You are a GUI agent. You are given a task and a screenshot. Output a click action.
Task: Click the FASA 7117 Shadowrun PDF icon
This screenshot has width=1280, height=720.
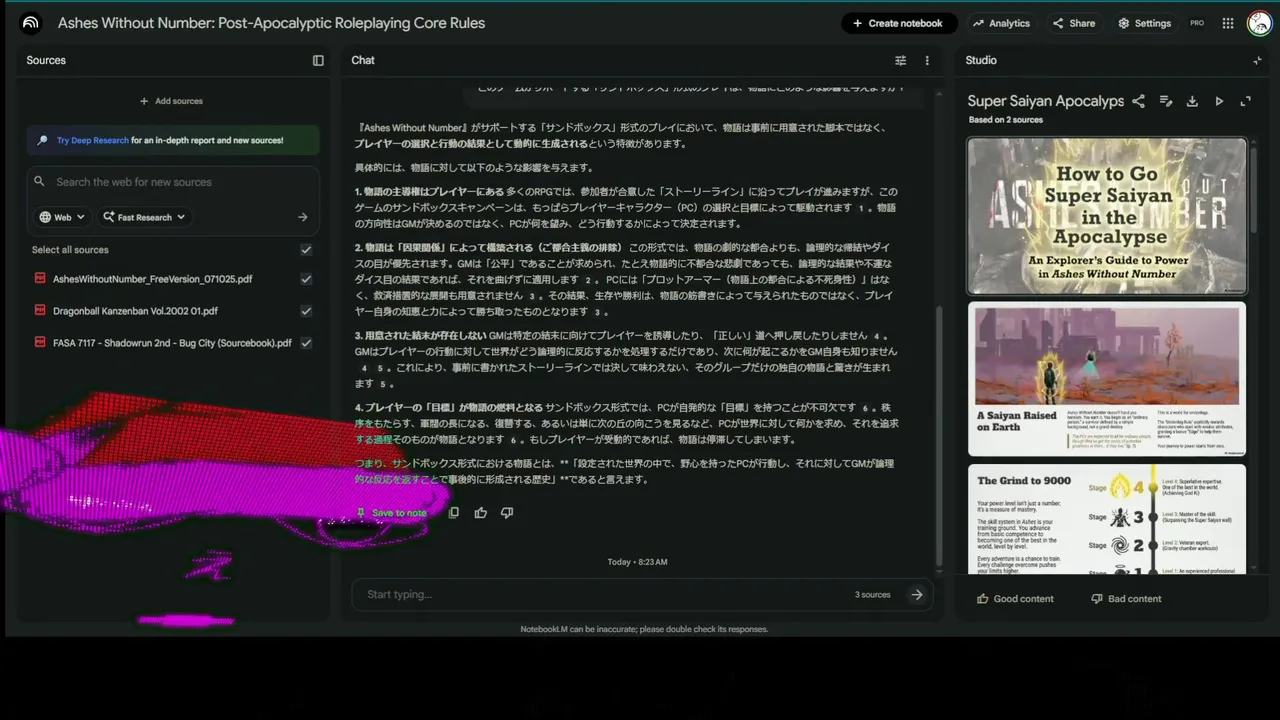(40, 343)
